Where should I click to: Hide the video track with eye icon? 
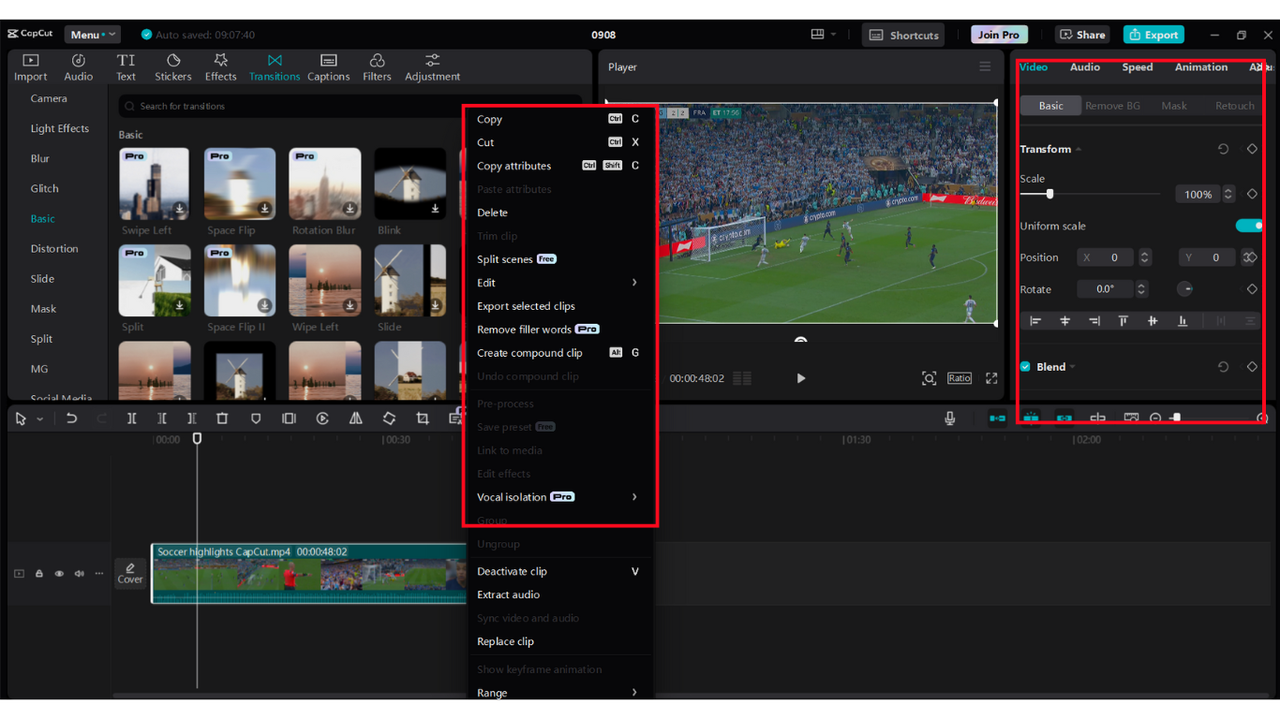click(59, 574)
